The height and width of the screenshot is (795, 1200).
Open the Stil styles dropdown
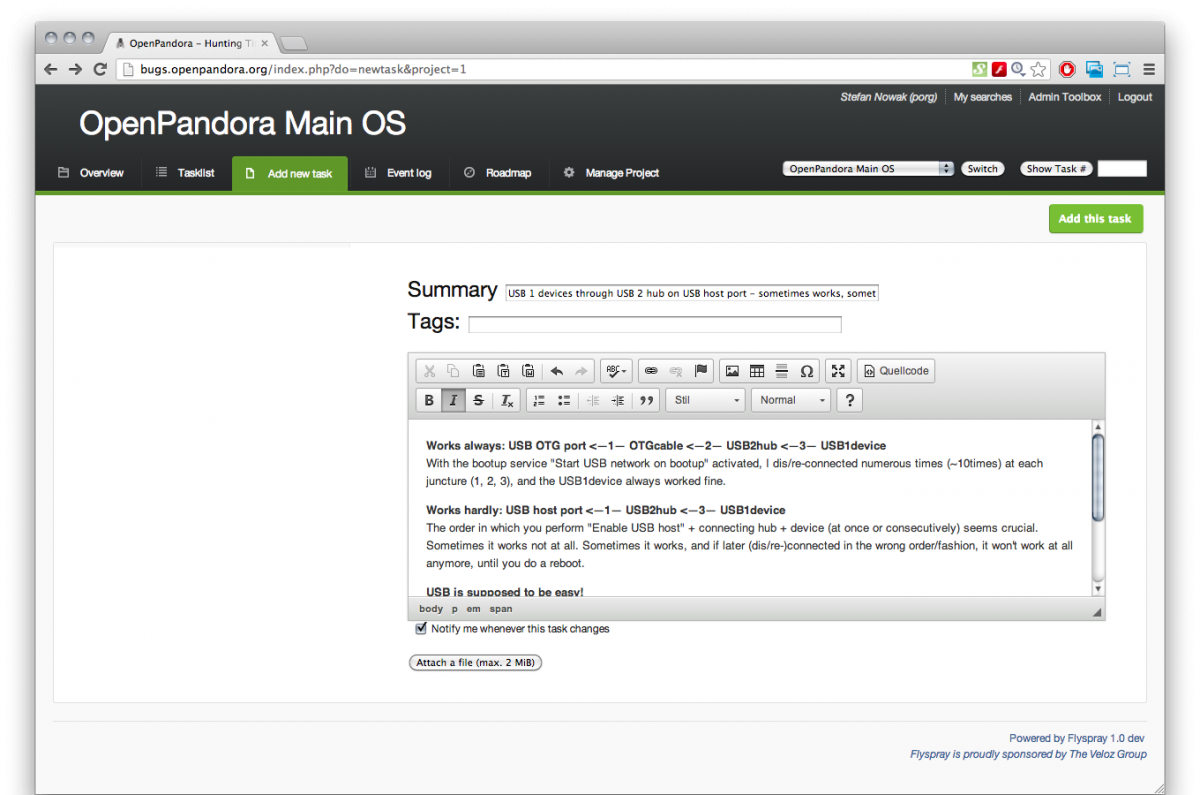coord(707,400)
